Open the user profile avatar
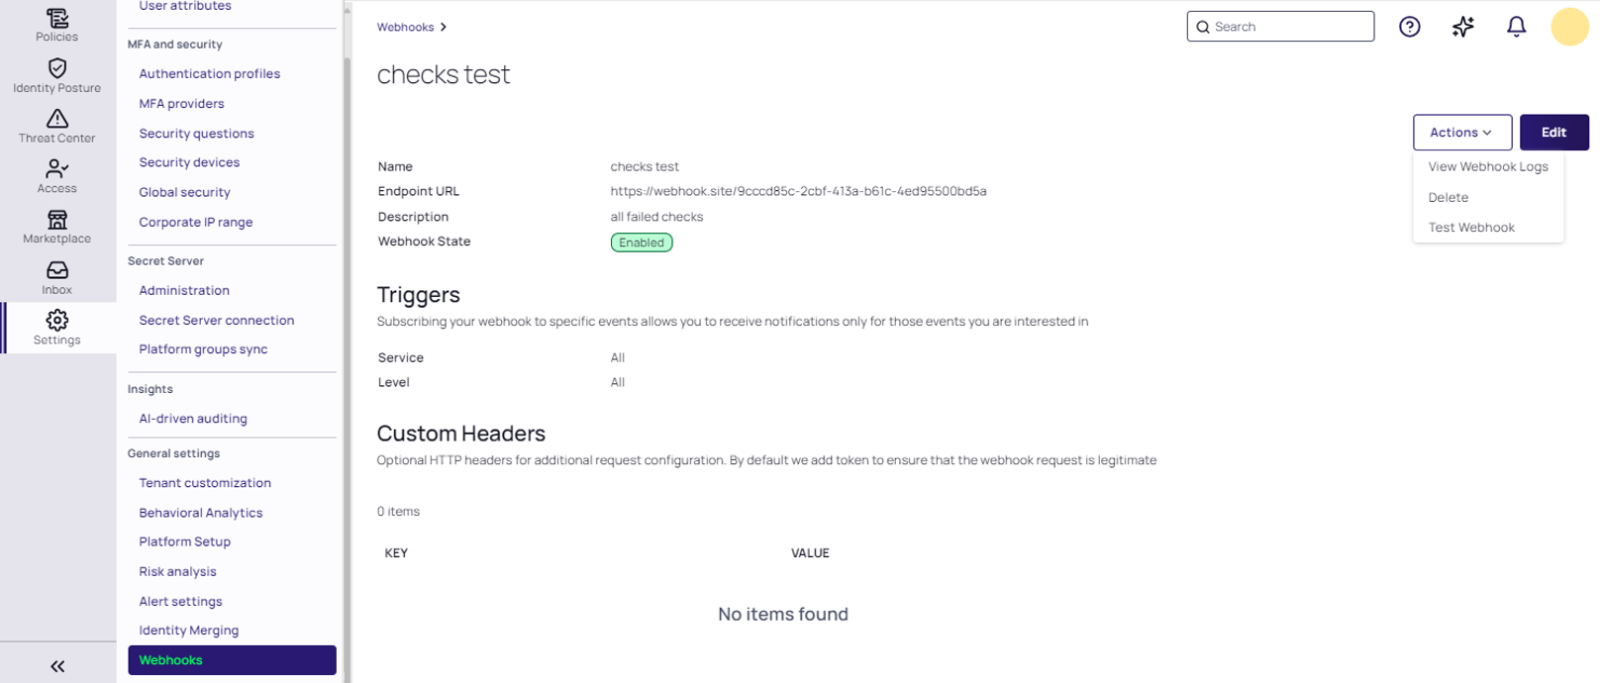Image resolution: width=1600 pixels, height=683 pixels. pos(1569,27)
